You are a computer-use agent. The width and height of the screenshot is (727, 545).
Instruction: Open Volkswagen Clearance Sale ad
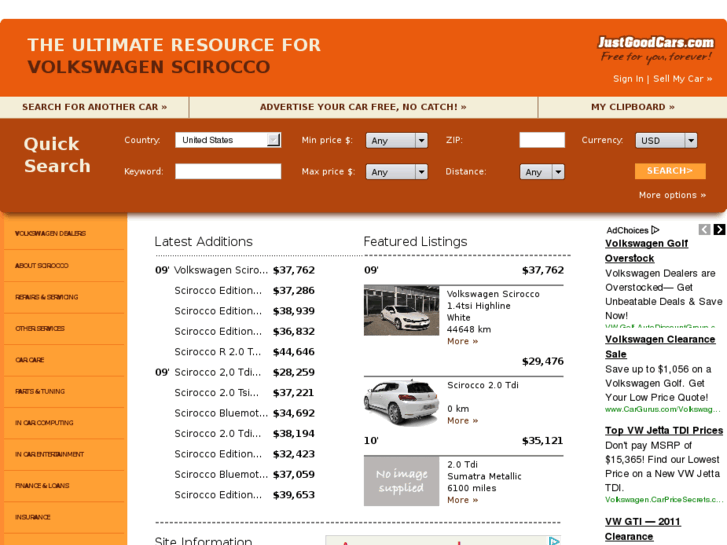pyautogui.click(x=660, y=346)
